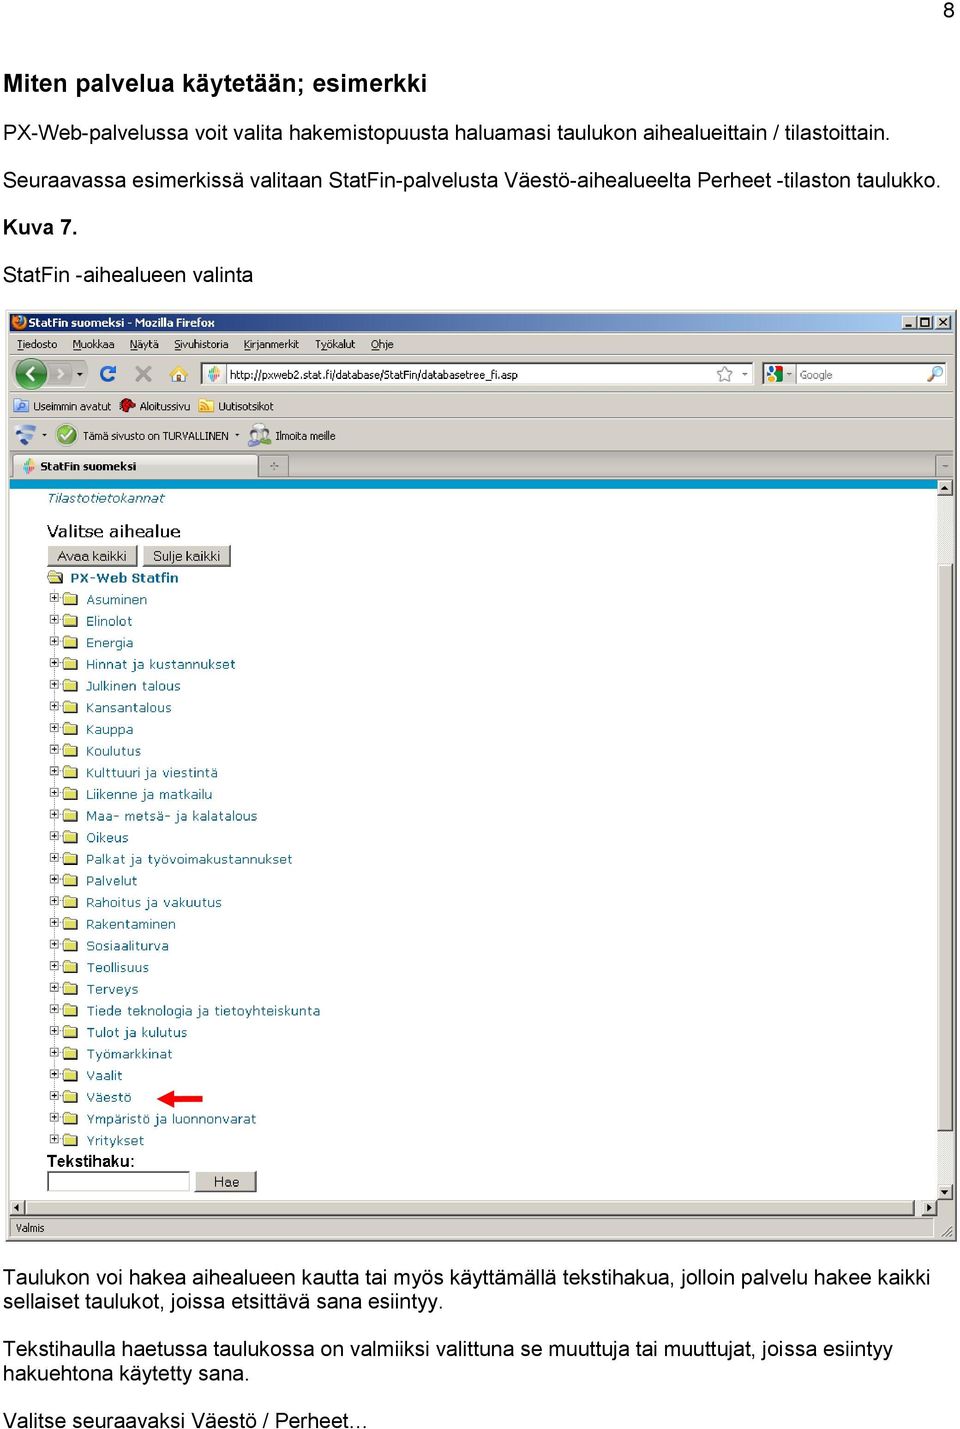The width and height of the screenshot is (960, 1429).
Task: Click the Koulutus folder icon
Action: click(71, 751)
